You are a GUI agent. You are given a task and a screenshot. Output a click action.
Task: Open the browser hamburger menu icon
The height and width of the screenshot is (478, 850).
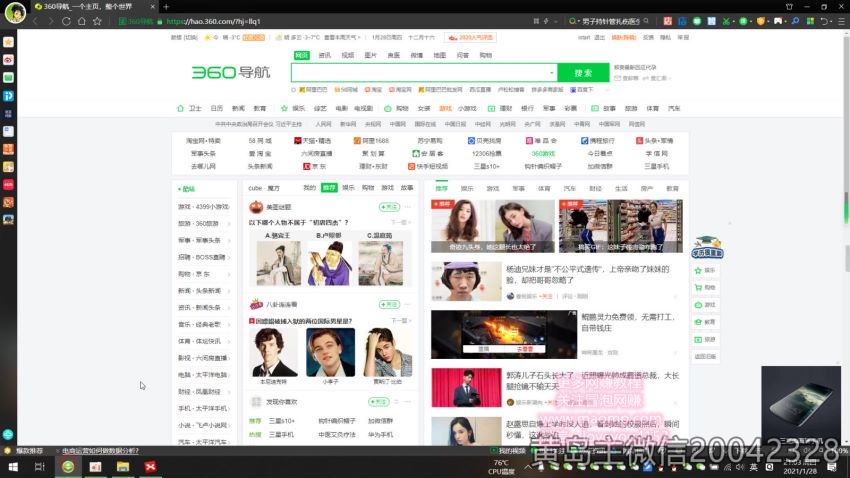pos(841,21)
